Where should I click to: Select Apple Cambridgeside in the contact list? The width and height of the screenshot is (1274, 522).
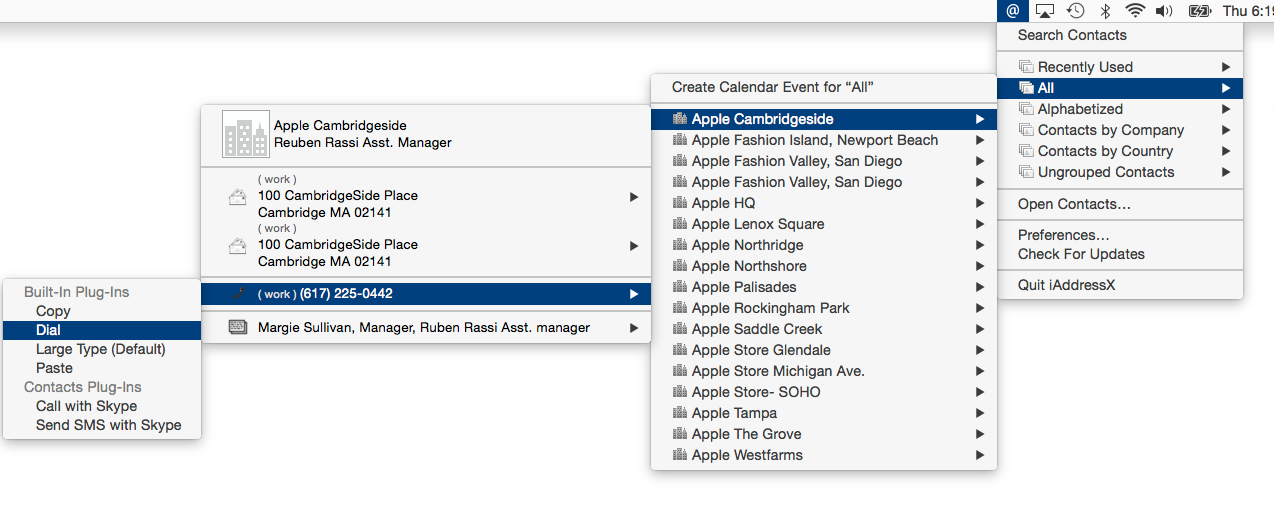[824, 119]
